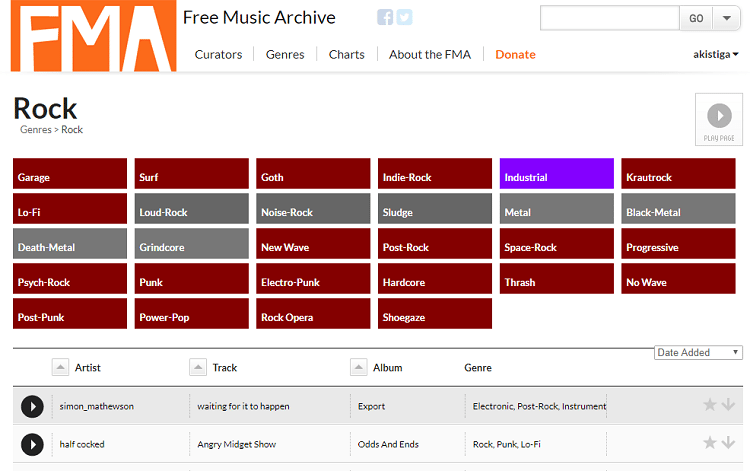Open the Black-Metal tile

[678, 208]
